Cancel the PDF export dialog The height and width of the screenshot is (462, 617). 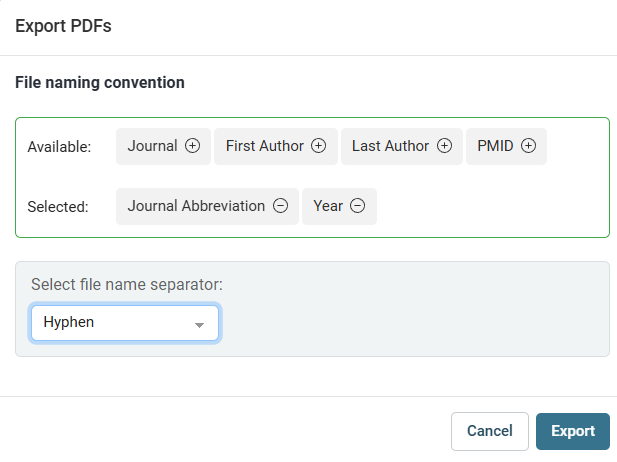tap(489, 431)
